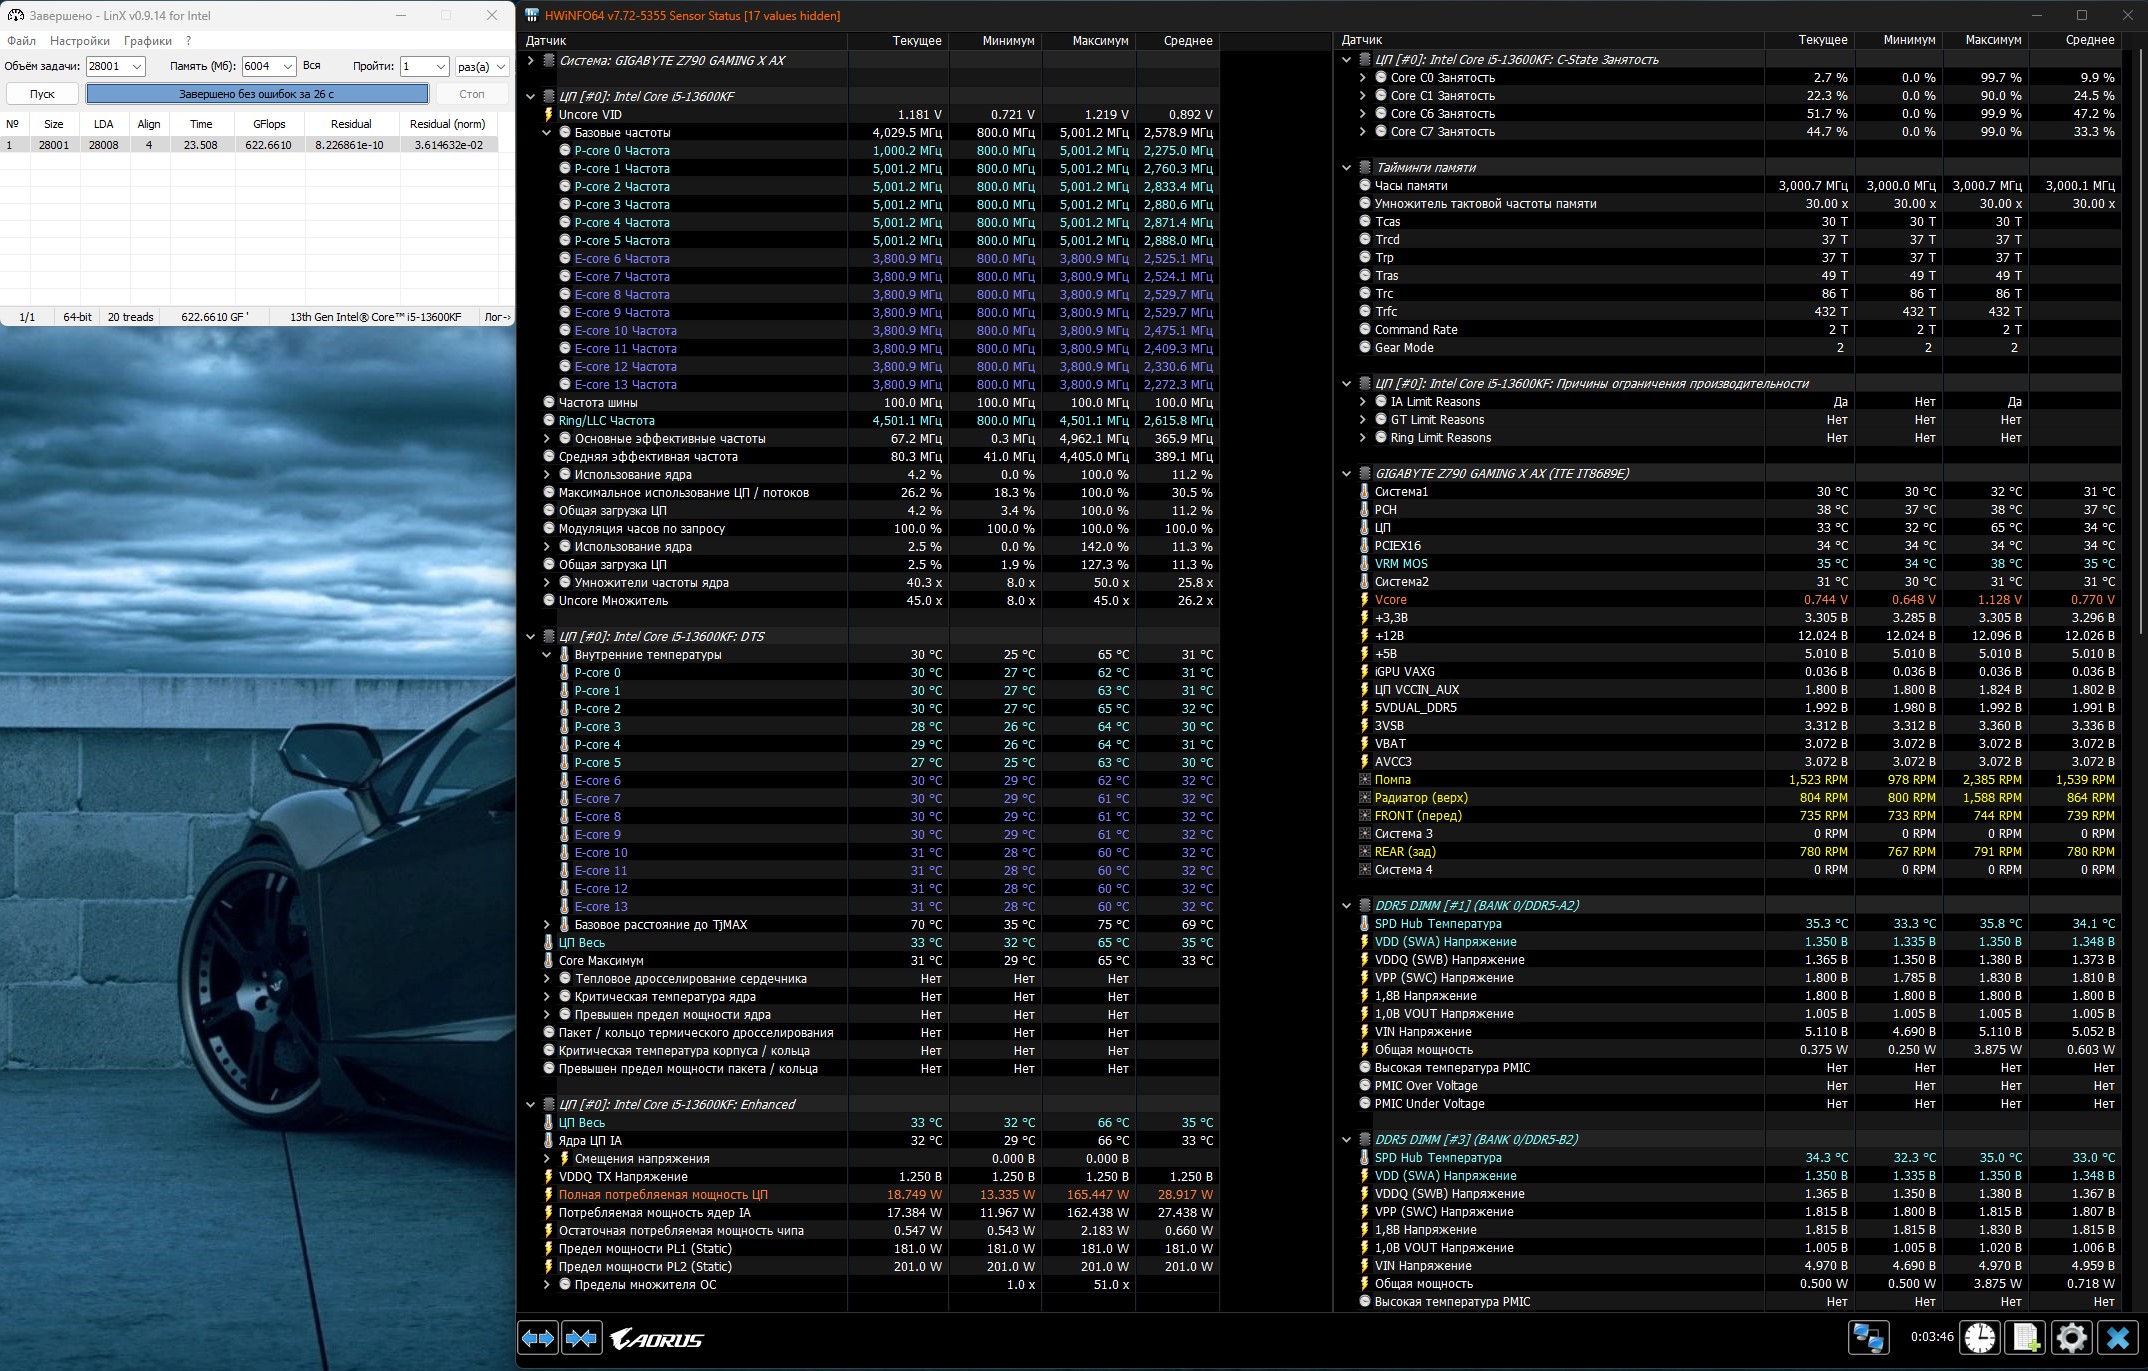Click the Лог-> button

[497, 317]
